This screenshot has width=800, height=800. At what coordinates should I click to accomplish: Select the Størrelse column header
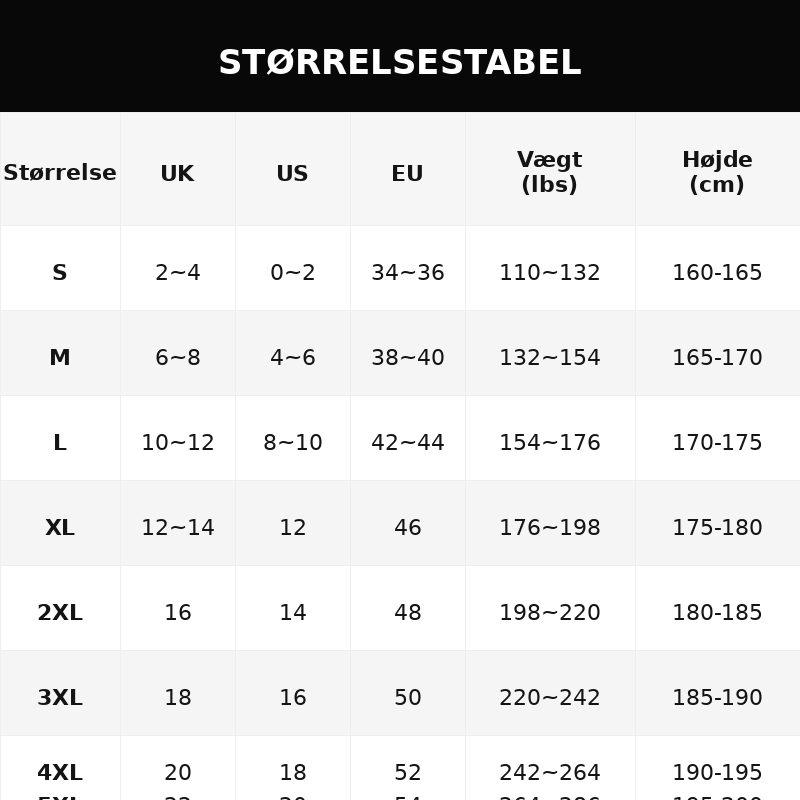tap(60, 172)
